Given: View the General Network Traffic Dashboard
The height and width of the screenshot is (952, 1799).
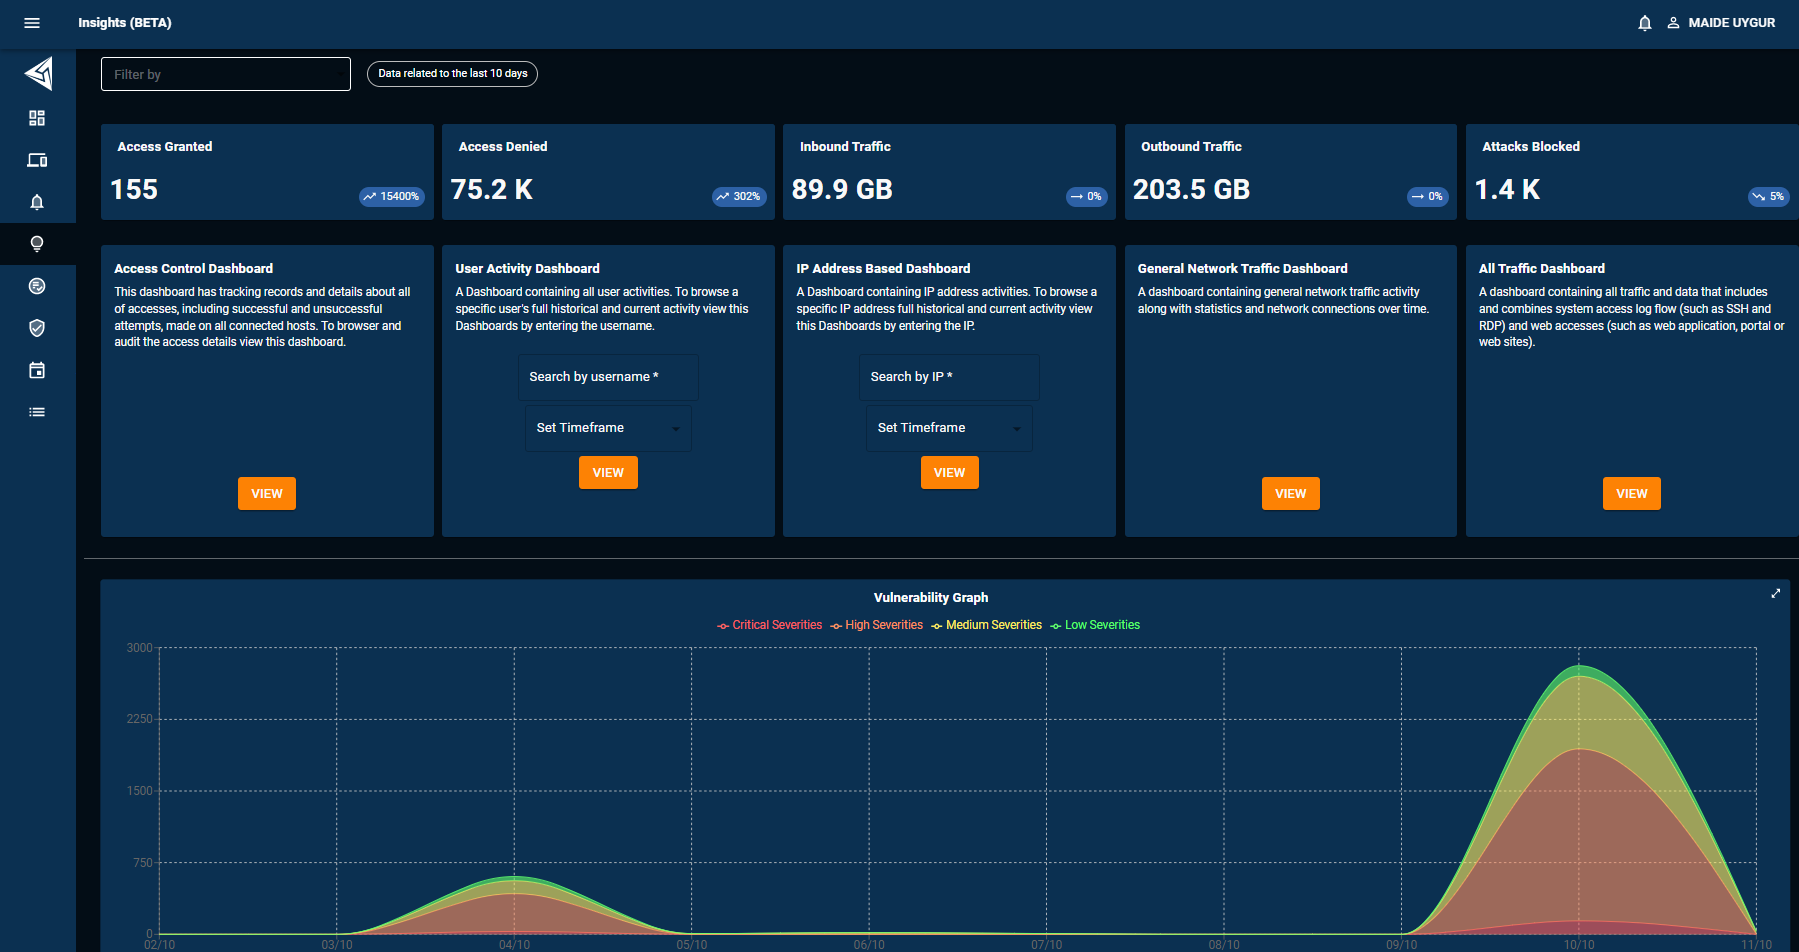Looking at the screenshot, I should pyautogui.click(x=1291, y=494).
